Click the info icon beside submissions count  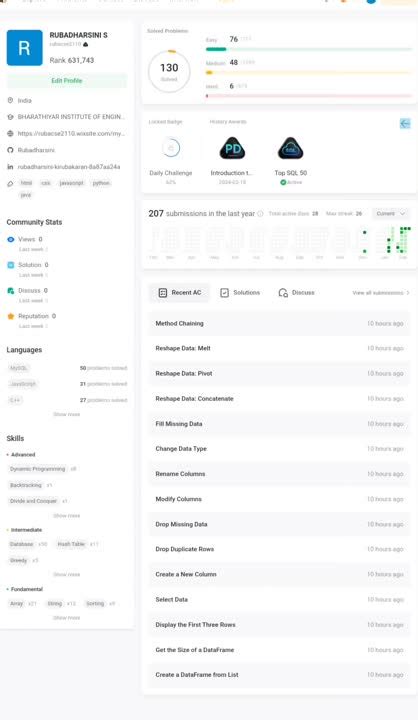260,214
